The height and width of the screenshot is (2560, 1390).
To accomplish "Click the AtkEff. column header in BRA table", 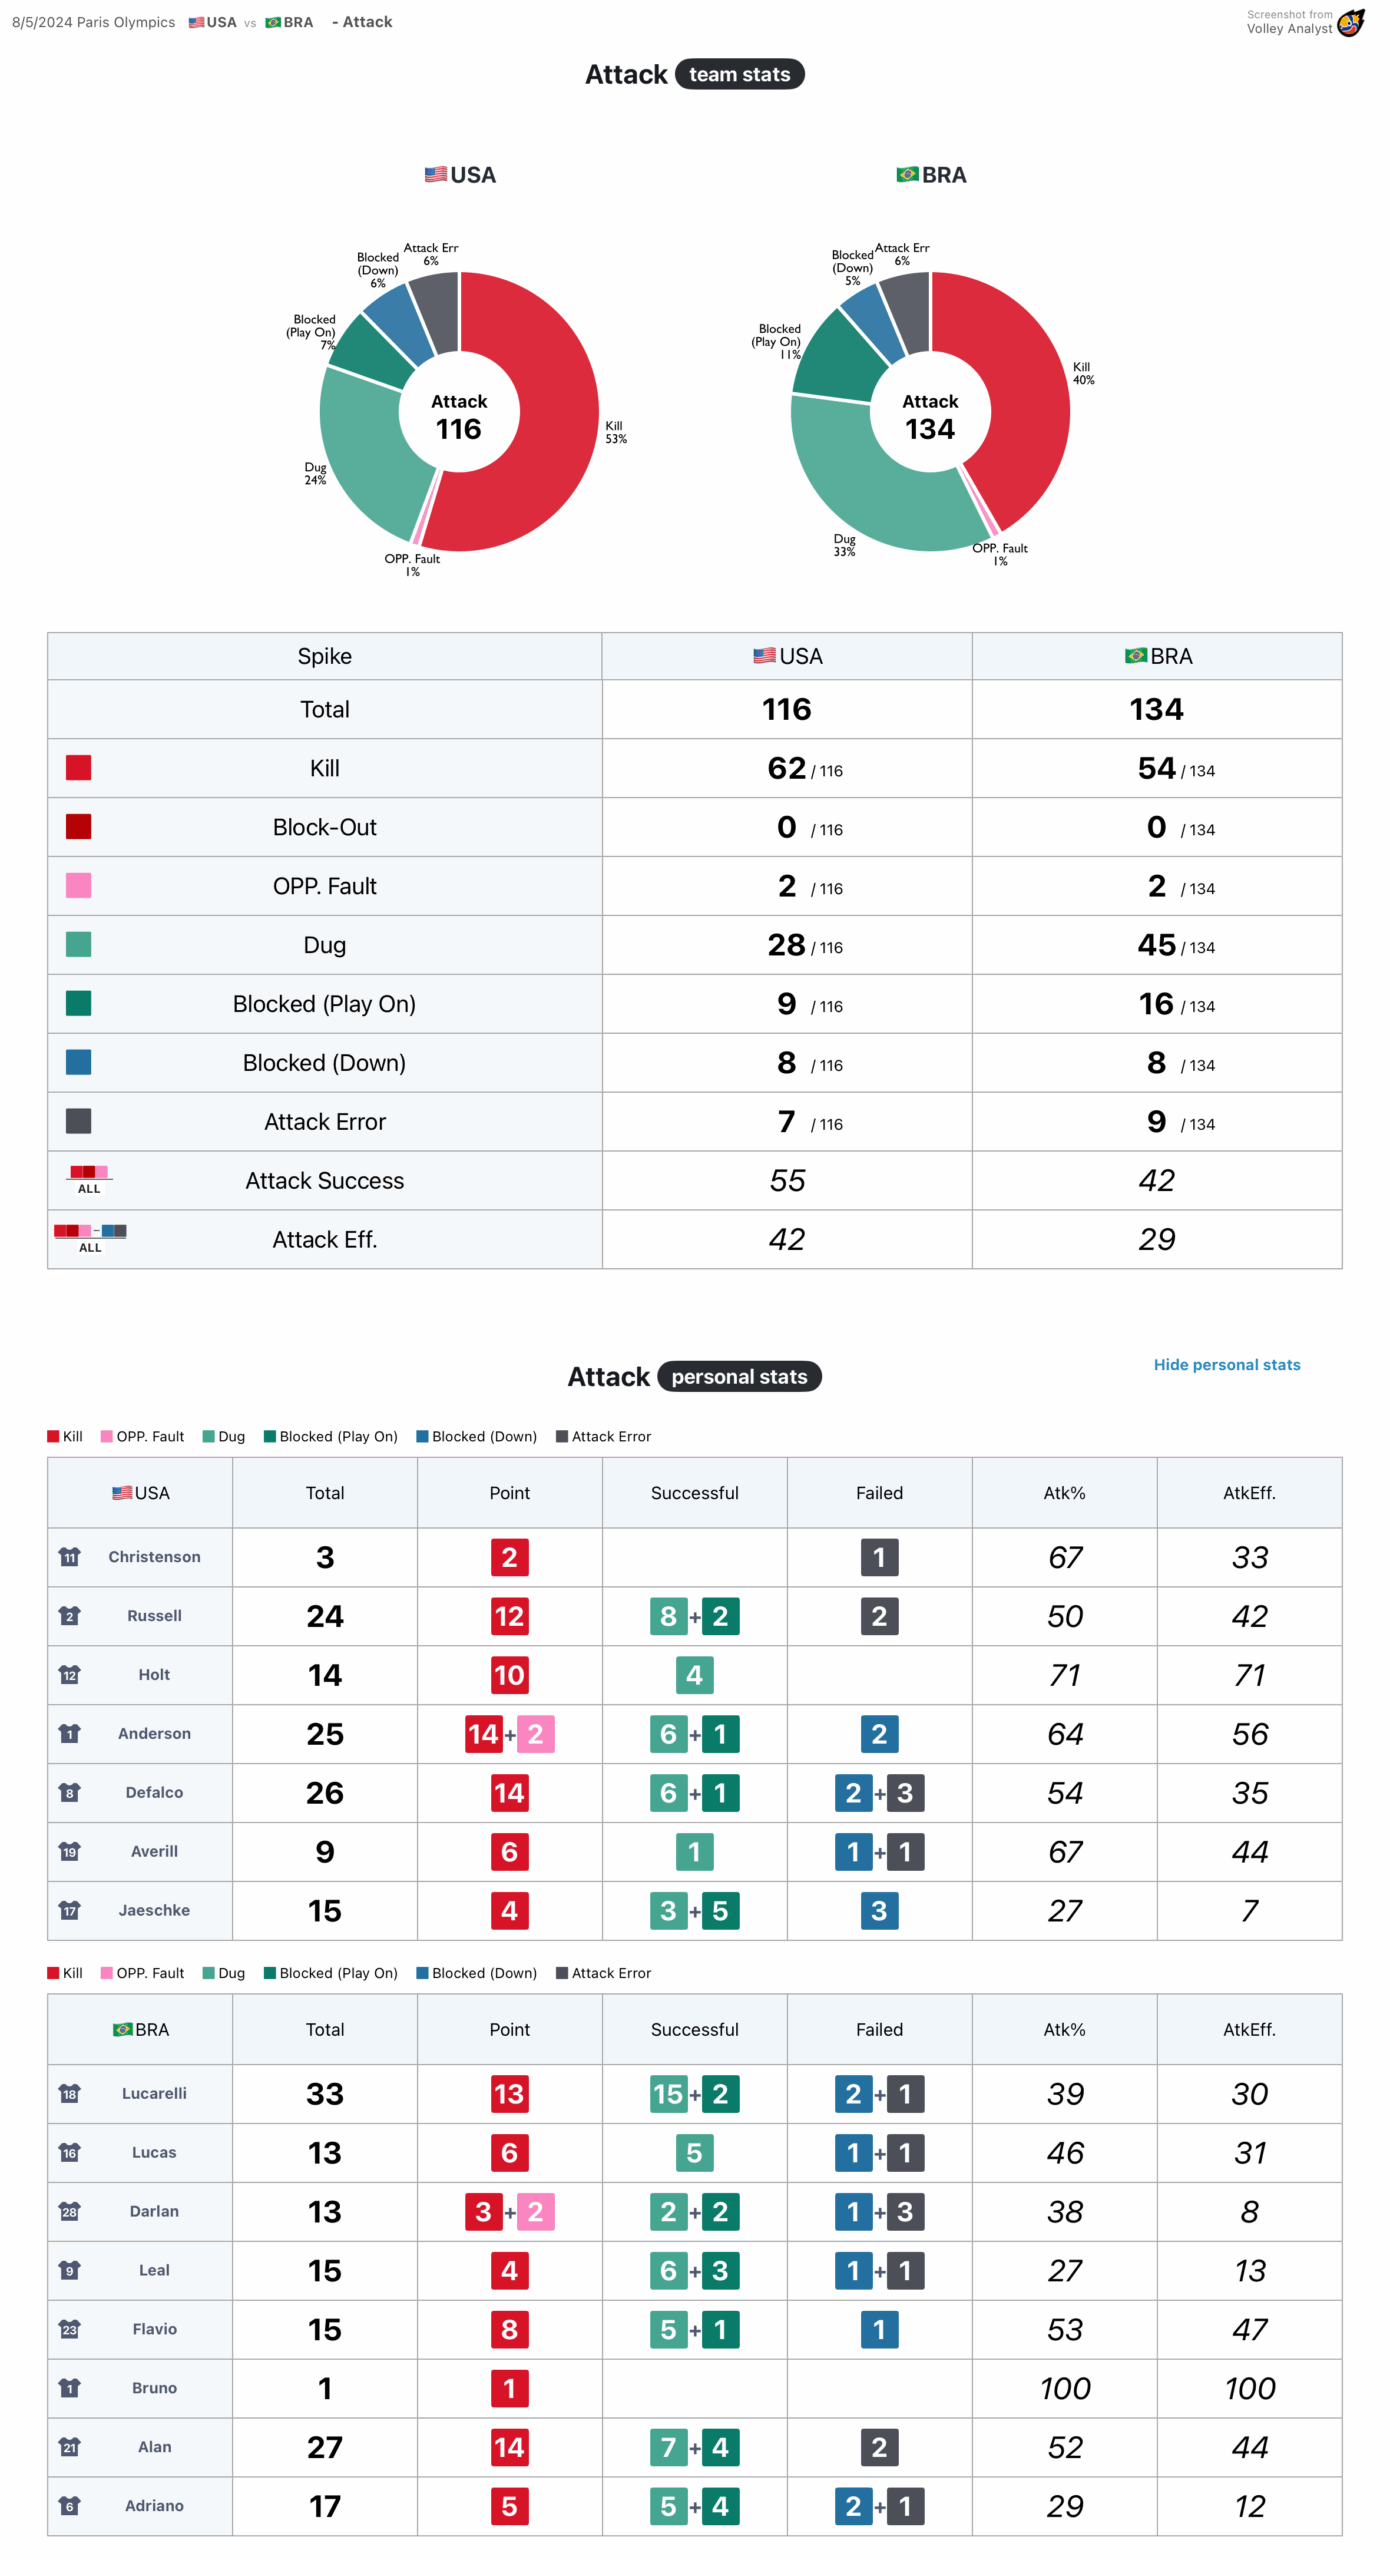I will [x=1249, y=2029].
